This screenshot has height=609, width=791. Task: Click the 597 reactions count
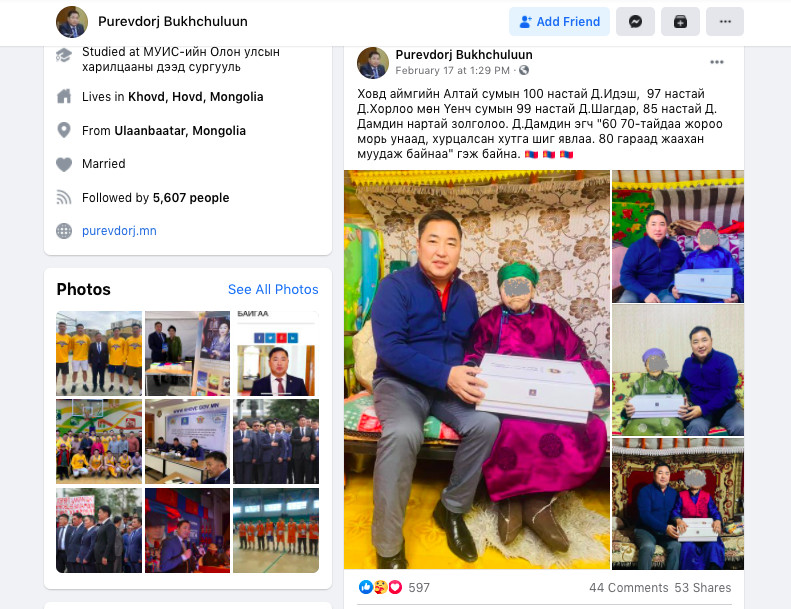click(x=419, y=587)
